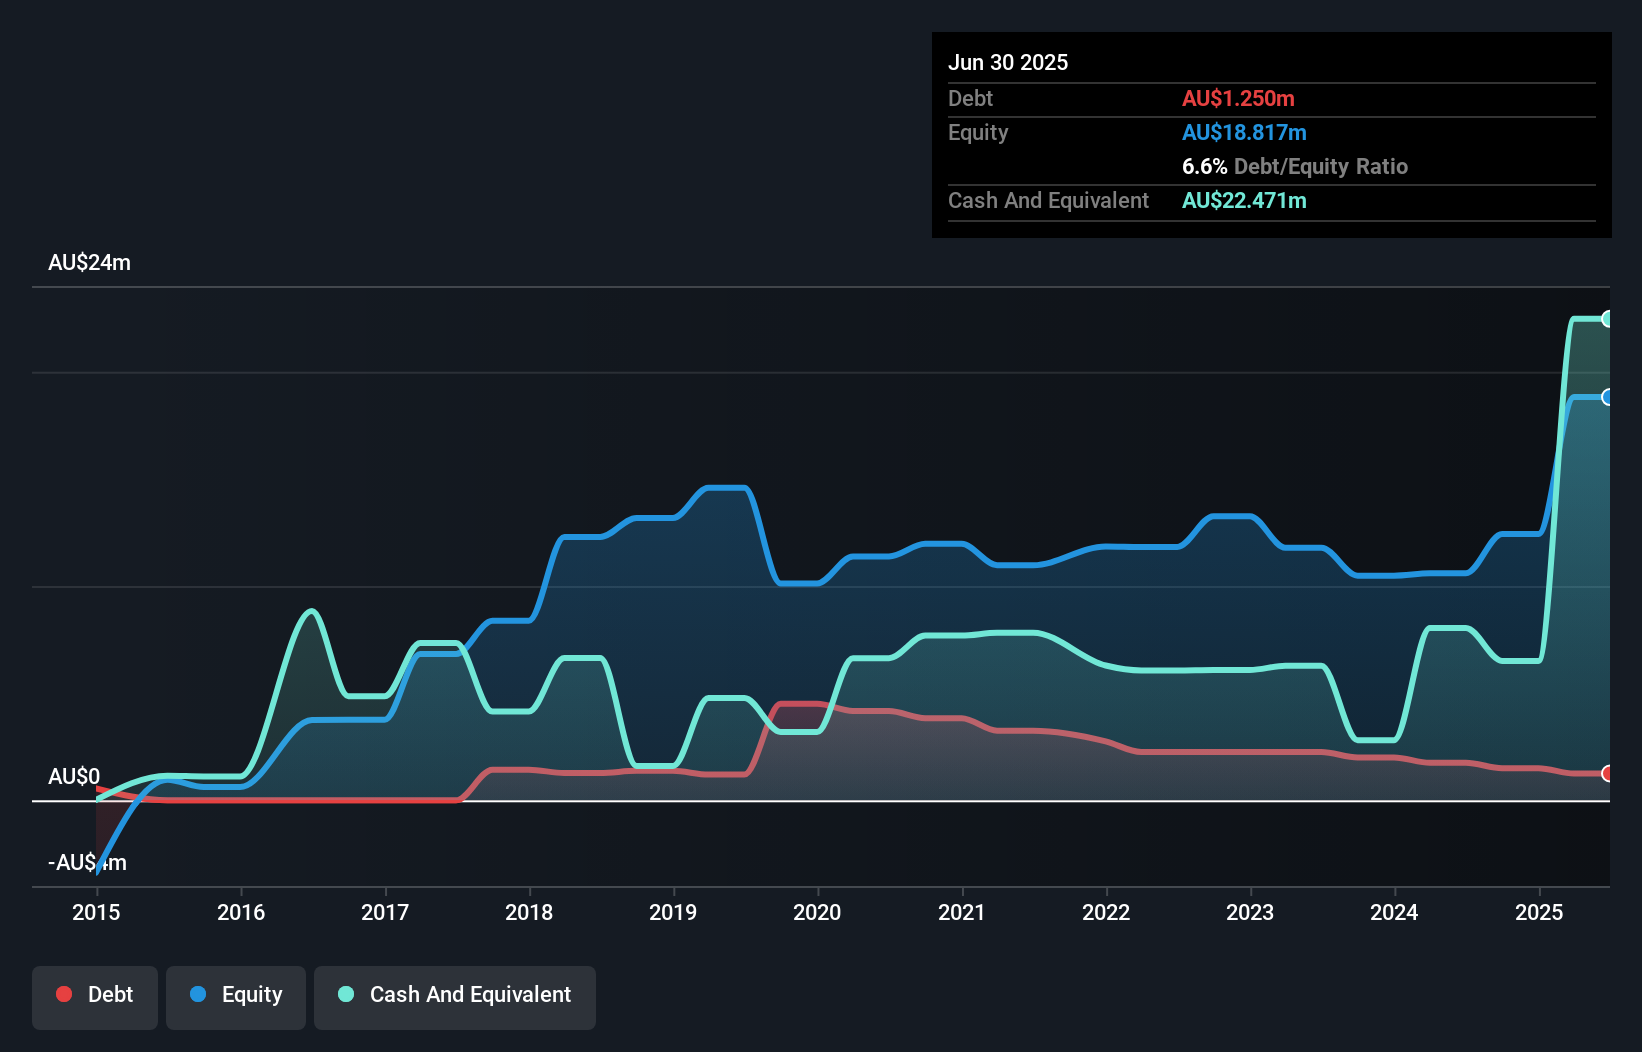Click the teal Cash And Equivalent legend dot
The image size is (1642, 1052).
345,994
